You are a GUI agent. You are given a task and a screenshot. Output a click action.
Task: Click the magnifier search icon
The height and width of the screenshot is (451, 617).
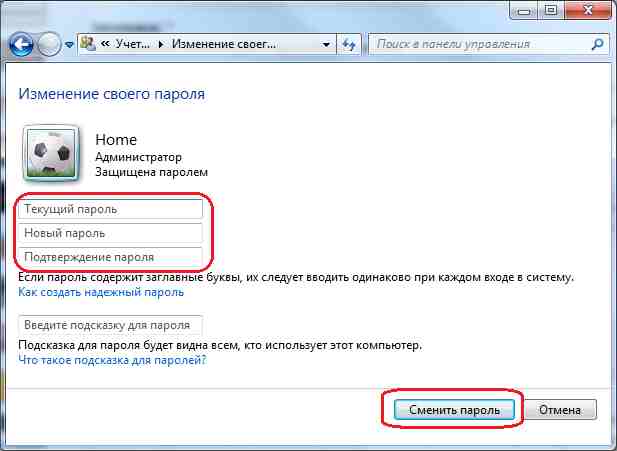click(x=597, y=44)
